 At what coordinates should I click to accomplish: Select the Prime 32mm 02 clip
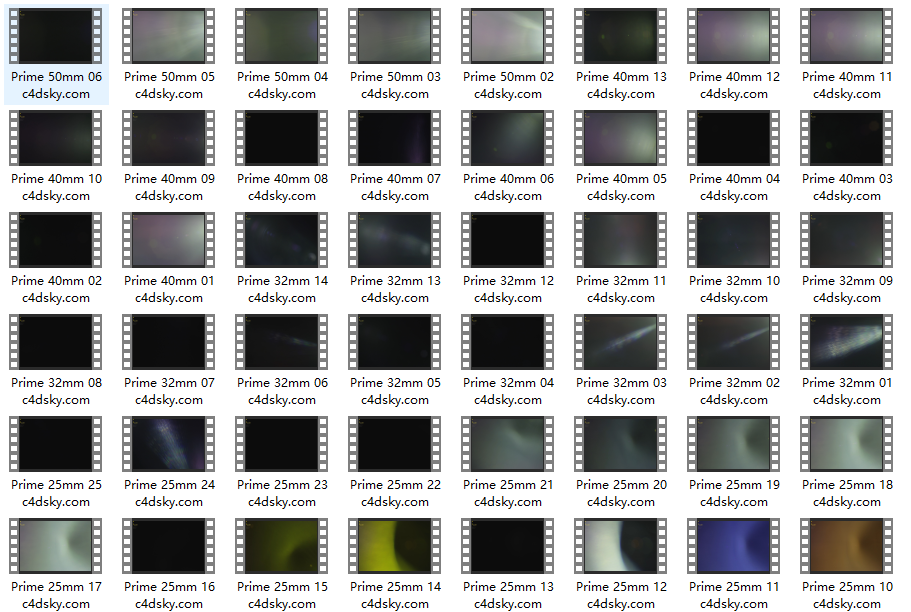pos(734,342)
